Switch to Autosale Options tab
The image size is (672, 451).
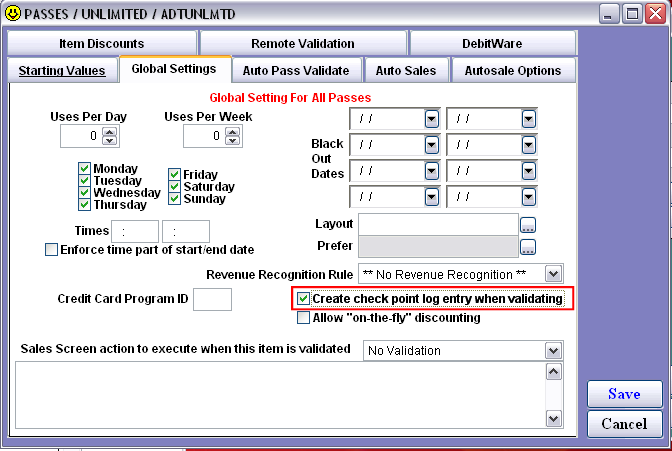tap(513, 70)
